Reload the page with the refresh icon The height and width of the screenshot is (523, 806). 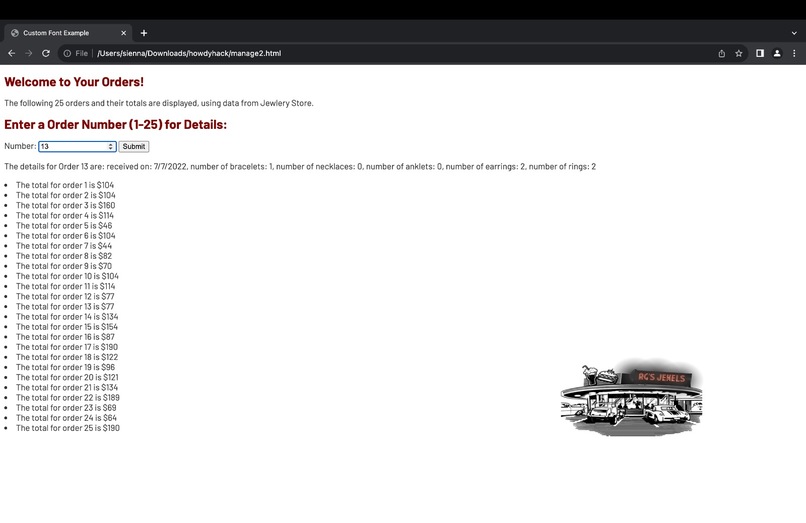pos(46,53)
